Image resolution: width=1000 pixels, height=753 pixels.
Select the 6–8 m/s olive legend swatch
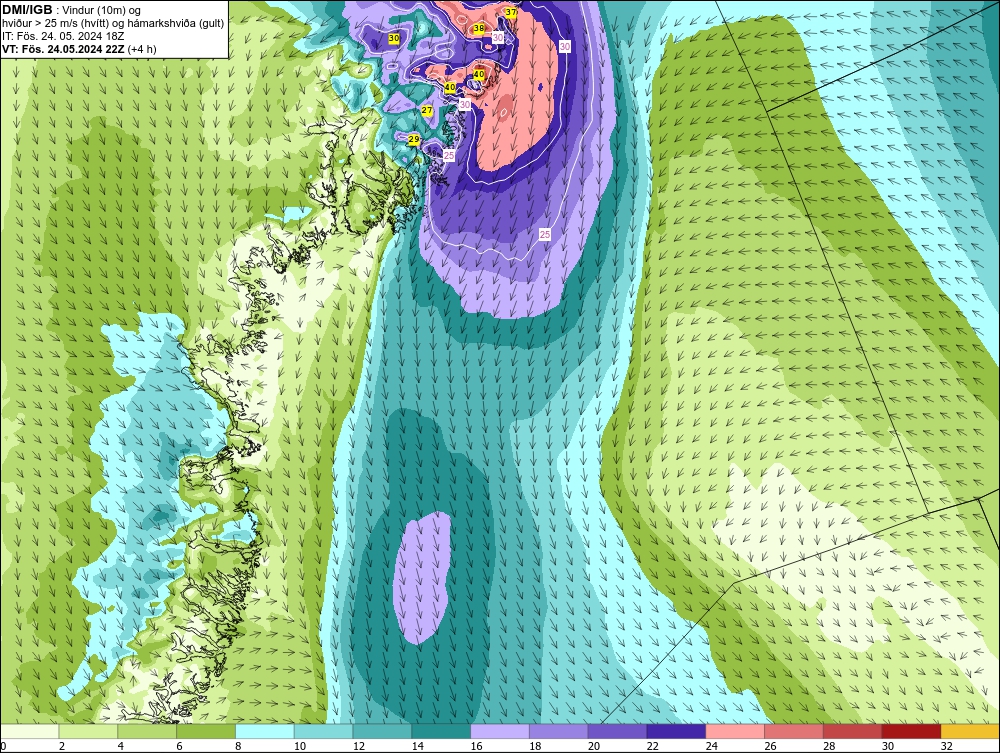206,731
